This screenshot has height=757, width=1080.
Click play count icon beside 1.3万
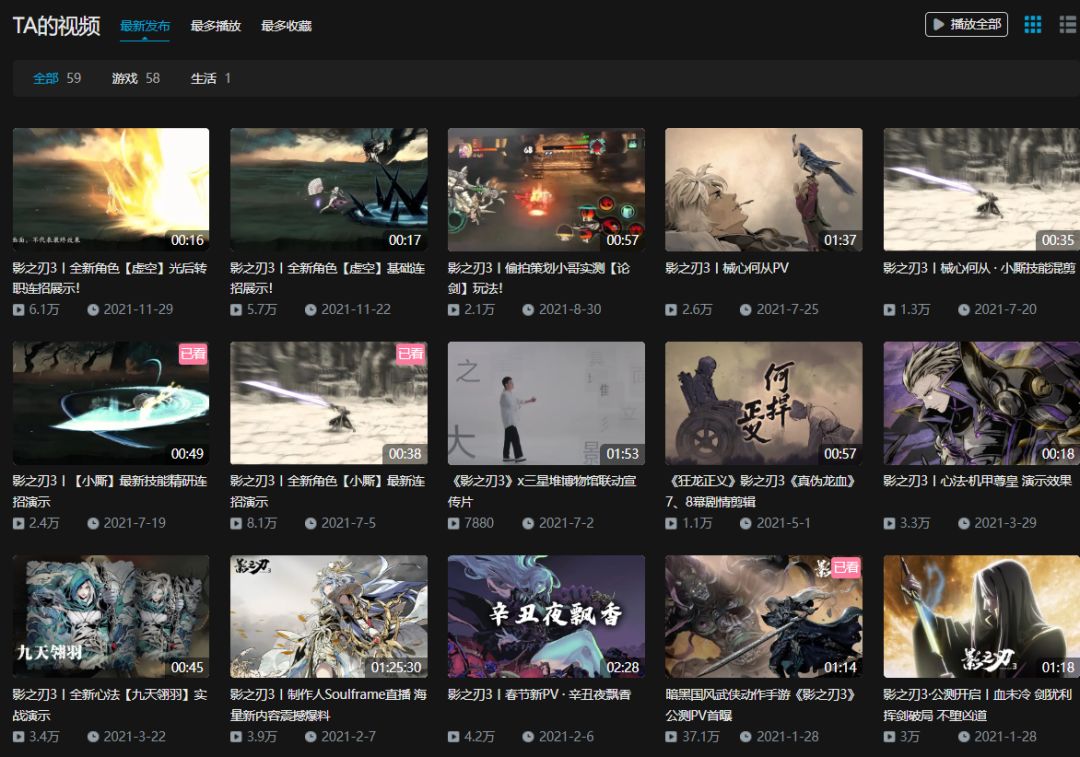(x=890, y=310)
